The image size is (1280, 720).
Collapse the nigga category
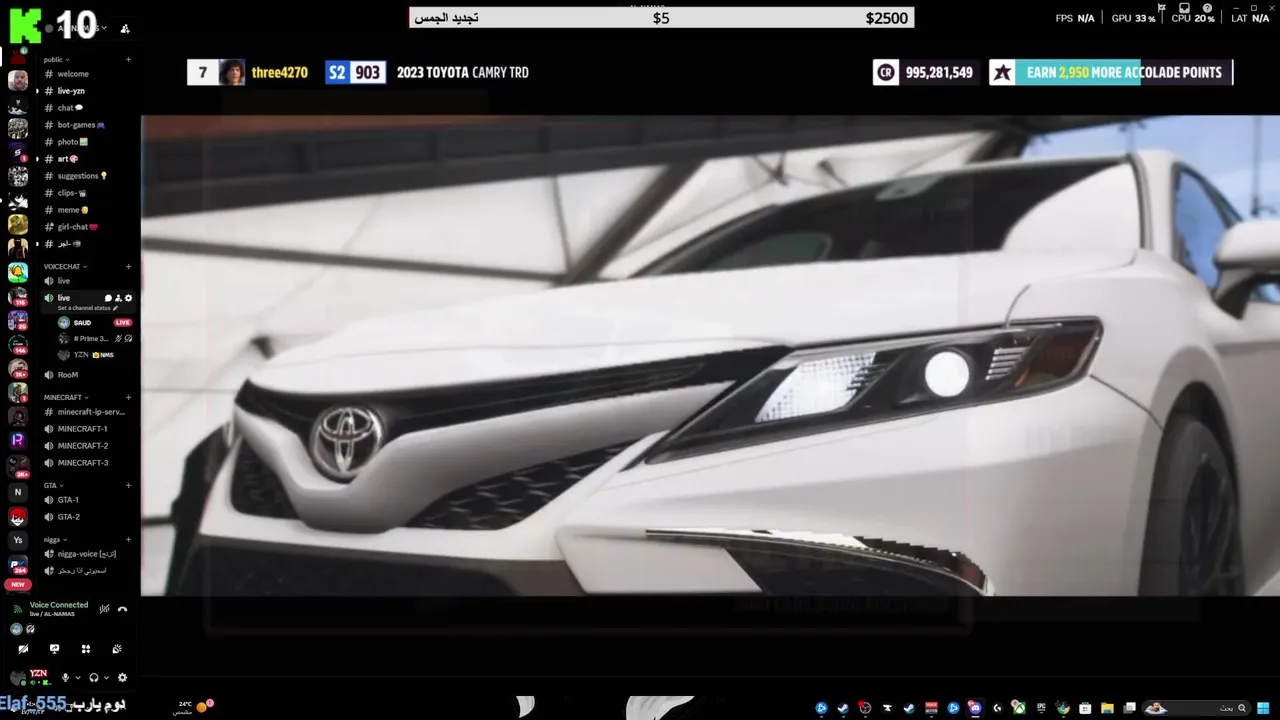pos(54,539)
